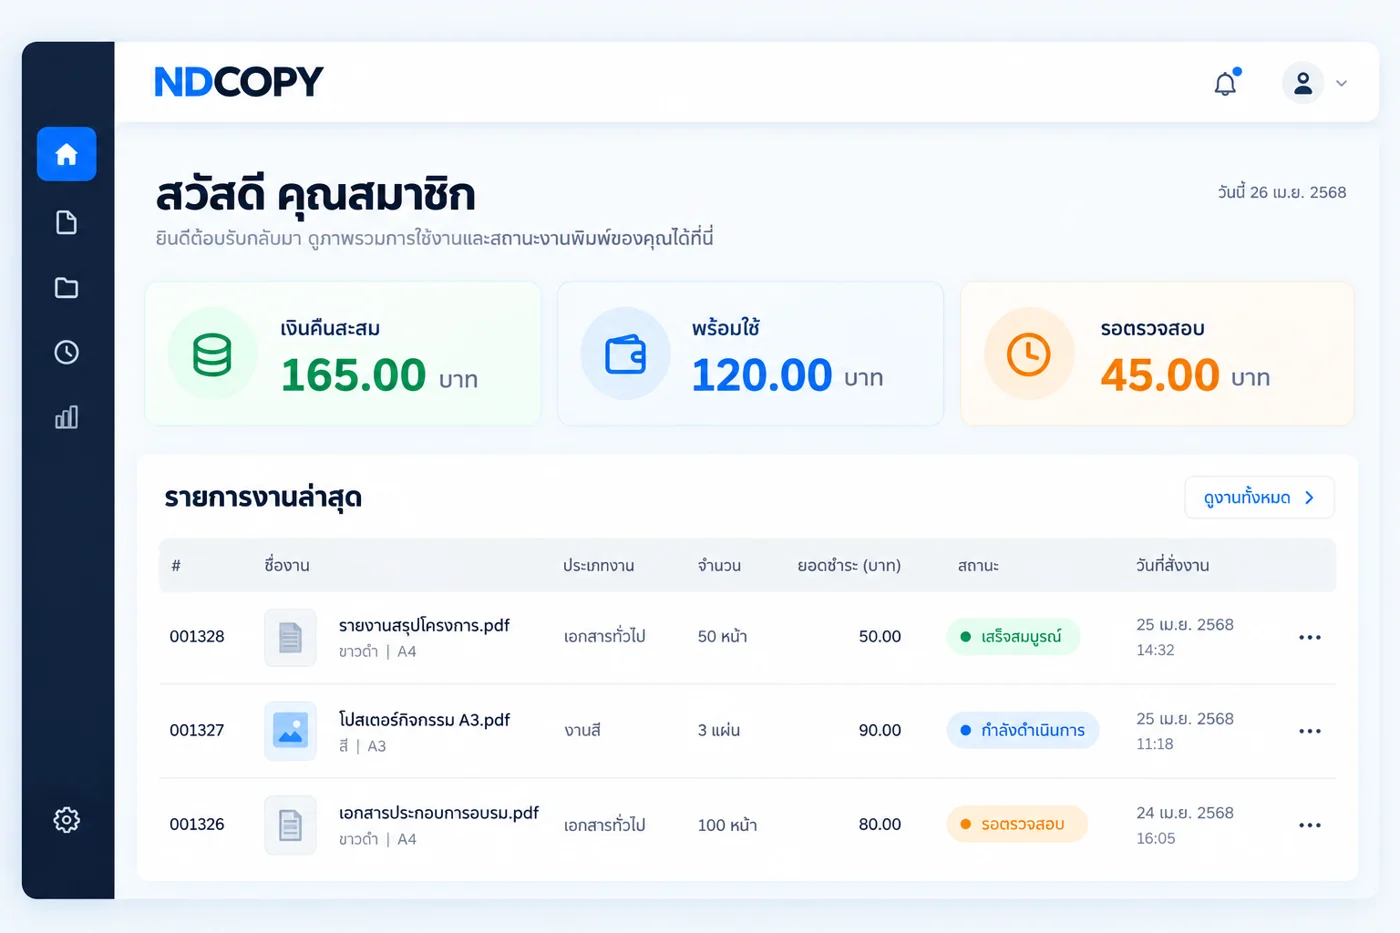Click the image icon for โปสเตอร์กิจกรรม A3.pdf
1400x933 pixels.
[x=290, y=731]
